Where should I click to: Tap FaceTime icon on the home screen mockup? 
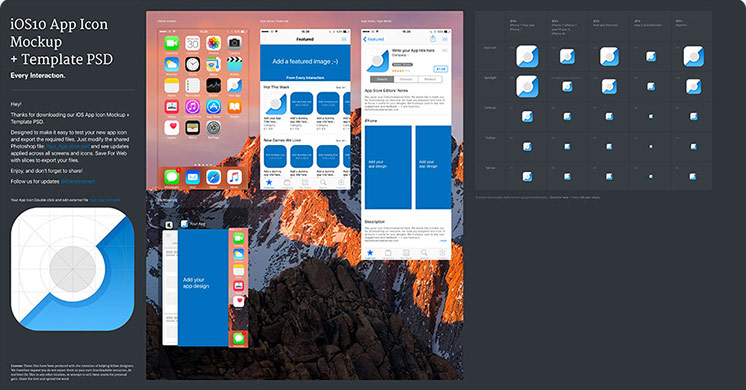coord(171,44)
